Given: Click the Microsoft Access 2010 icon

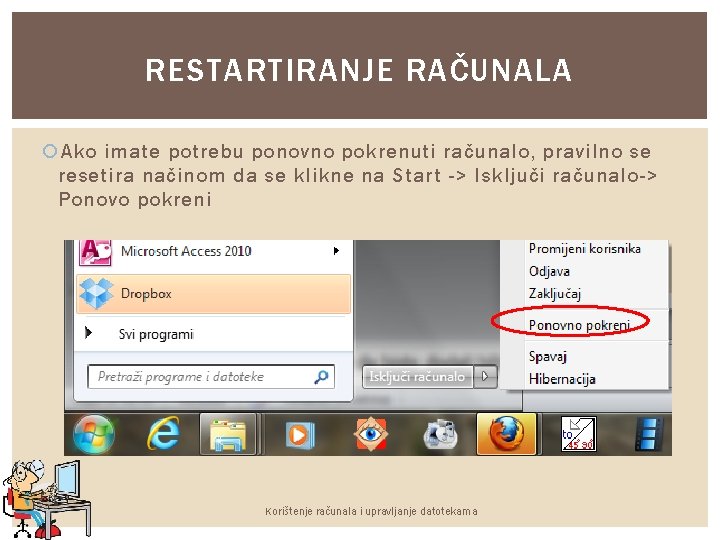Looking at the screenshot, I should pyautogui.click(x=96, y=253).
